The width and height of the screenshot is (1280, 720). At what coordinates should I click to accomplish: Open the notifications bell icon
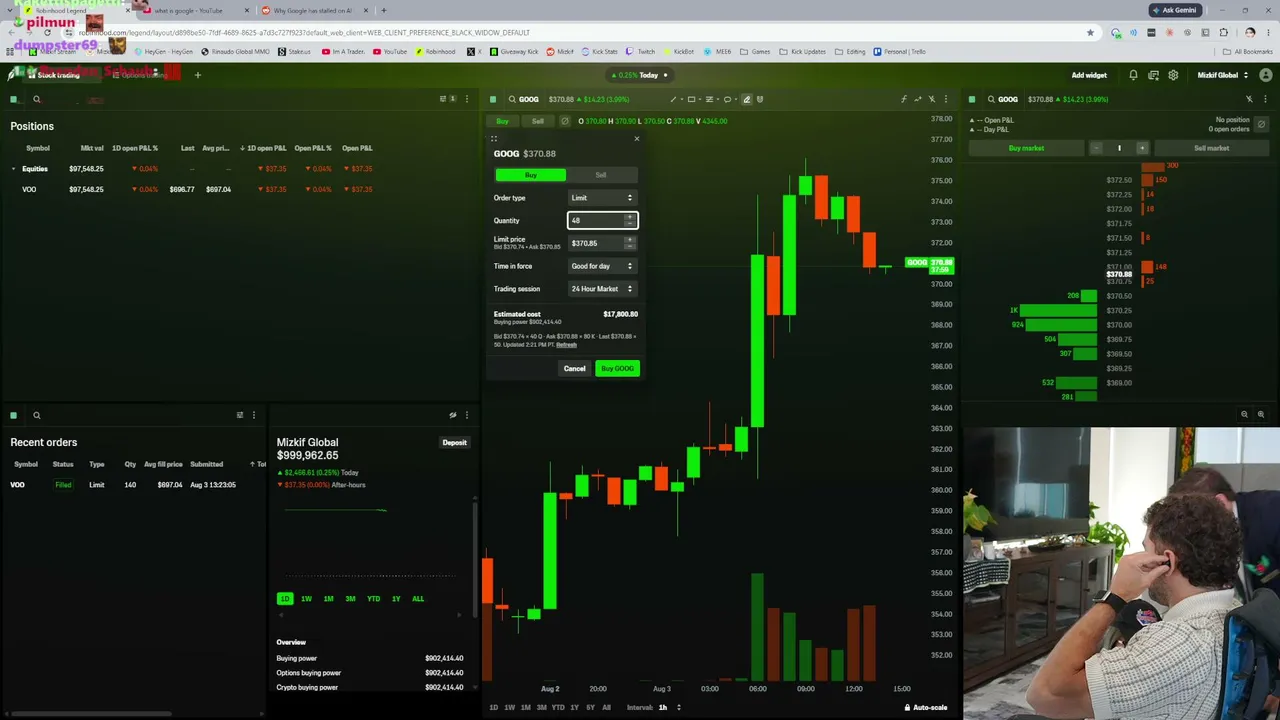click(1133, 75)
